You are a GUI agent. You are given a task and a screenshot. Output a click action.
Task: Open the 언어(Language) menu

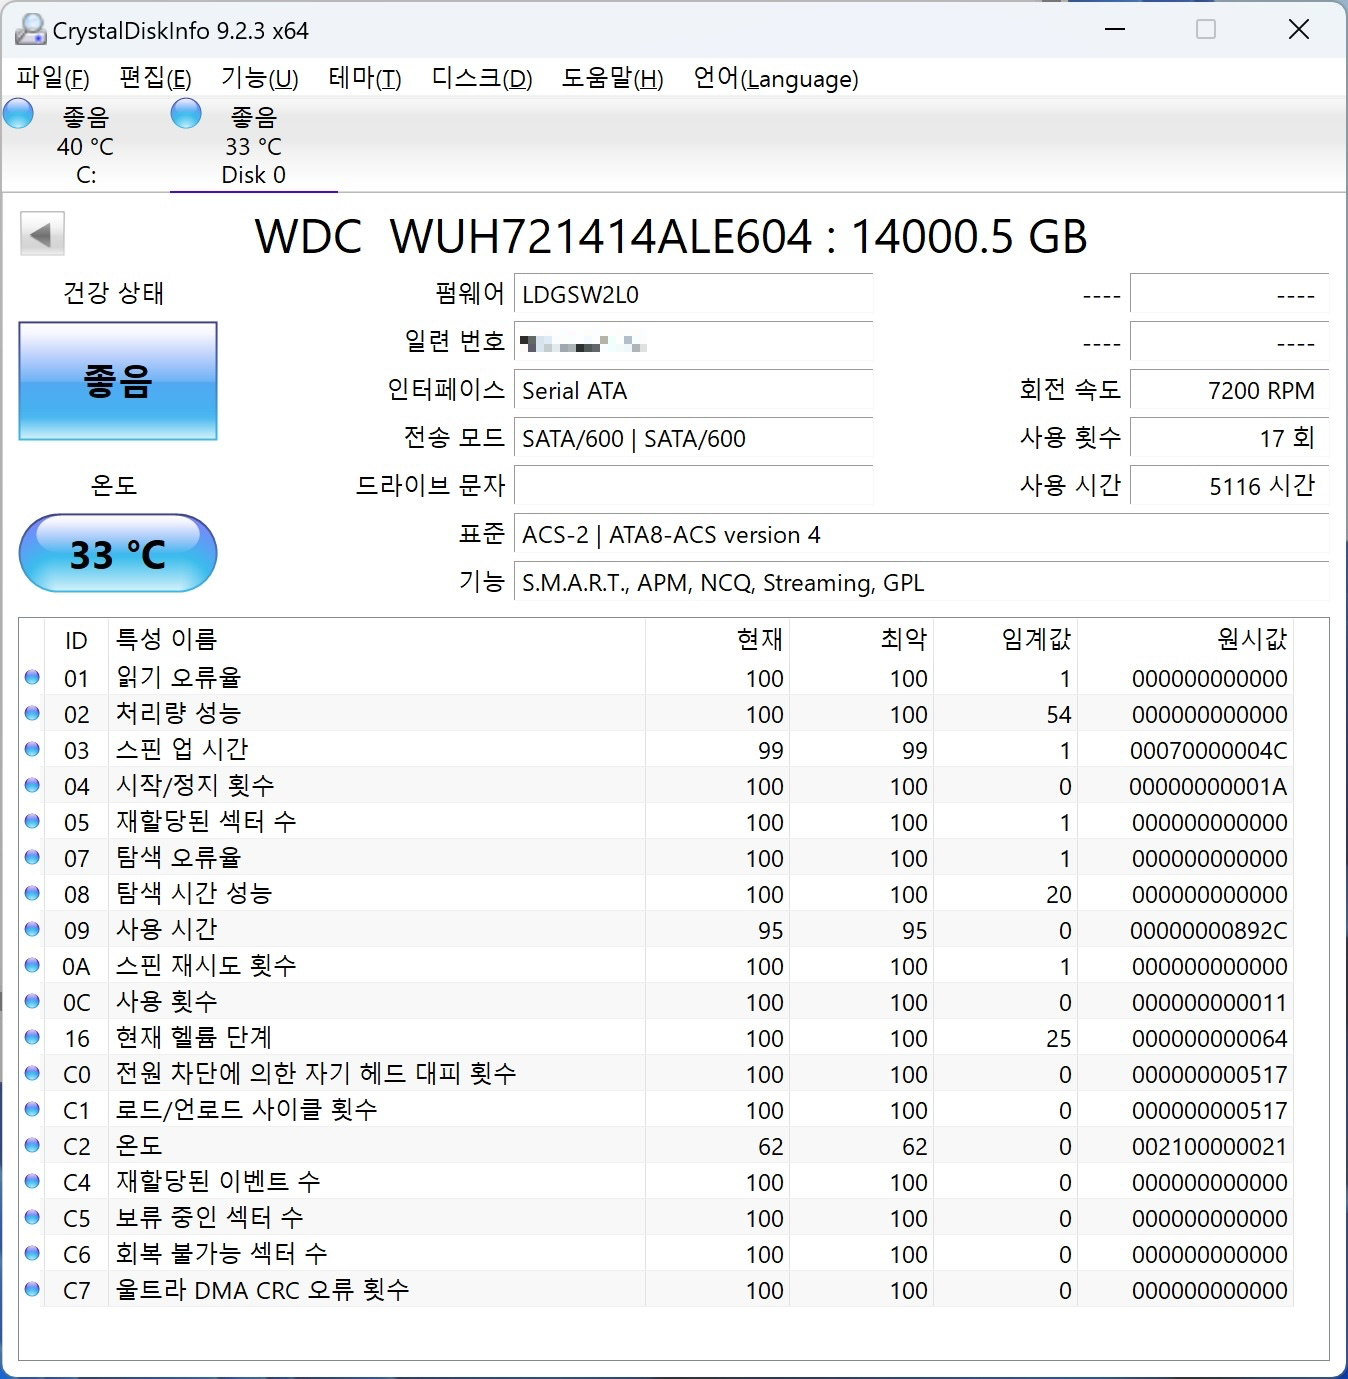click(x=776, y=78)
